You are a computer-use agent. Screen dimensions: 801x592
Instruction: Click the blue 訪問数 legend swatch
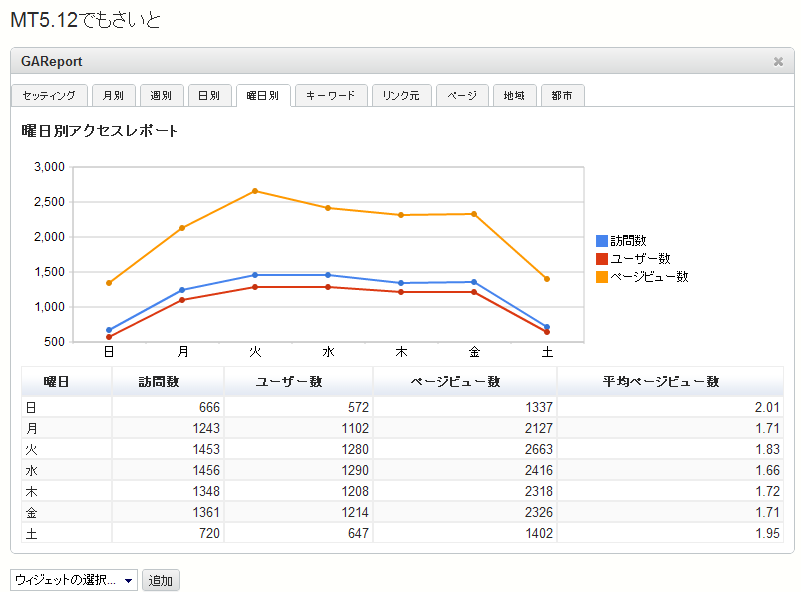coord(601,241)
